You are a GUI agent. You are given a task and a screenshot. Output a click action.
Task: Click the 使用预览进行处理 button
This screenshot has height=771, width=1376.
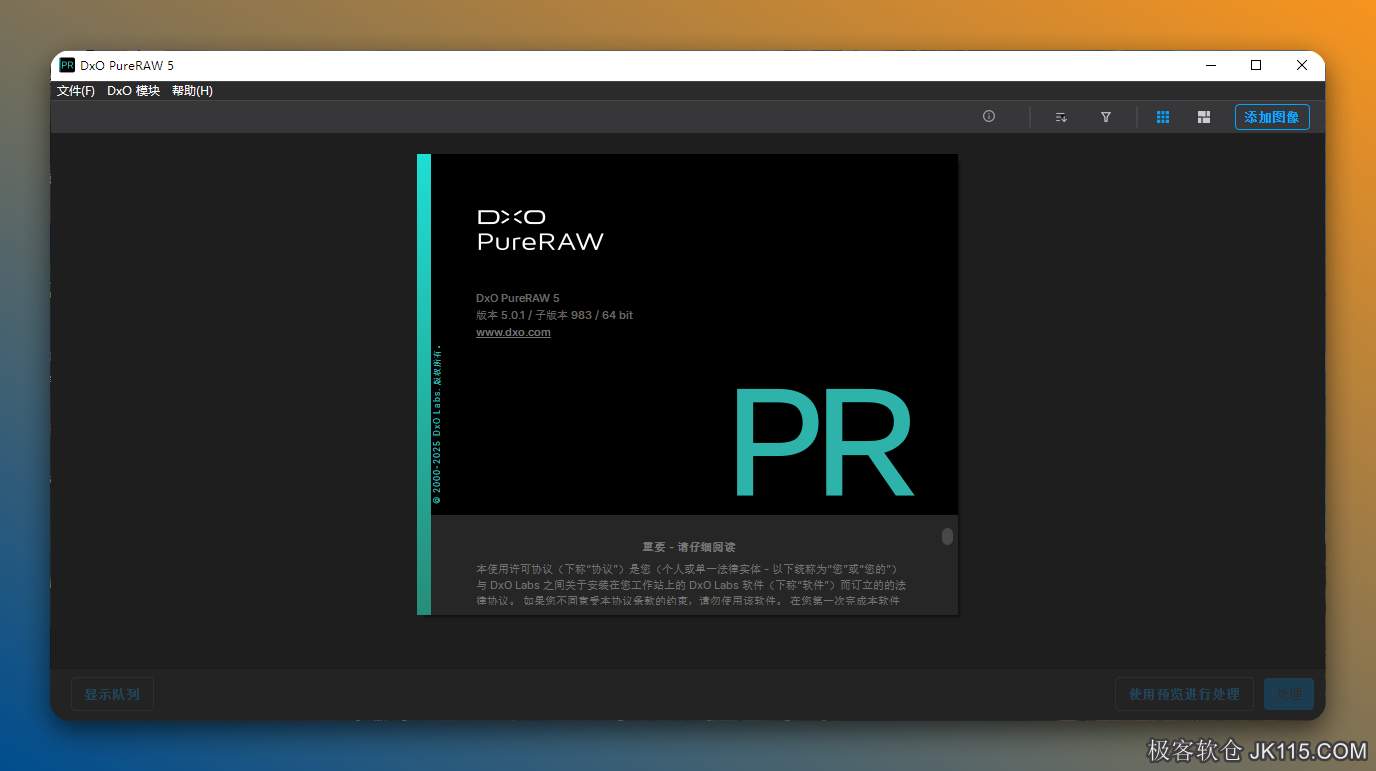1184,694
